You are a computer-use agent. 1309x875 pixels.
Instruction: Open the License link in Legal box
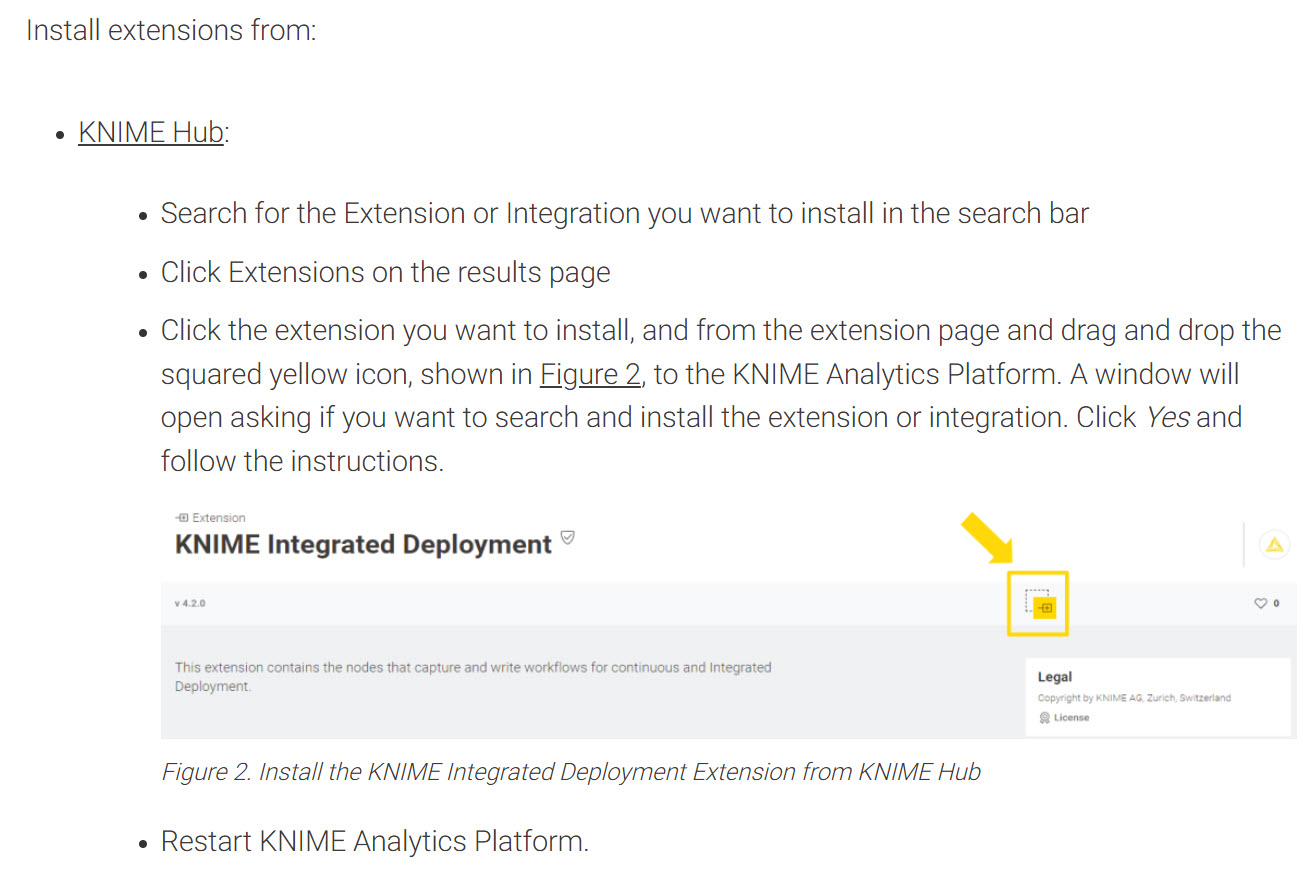[x=1071, y=718]
